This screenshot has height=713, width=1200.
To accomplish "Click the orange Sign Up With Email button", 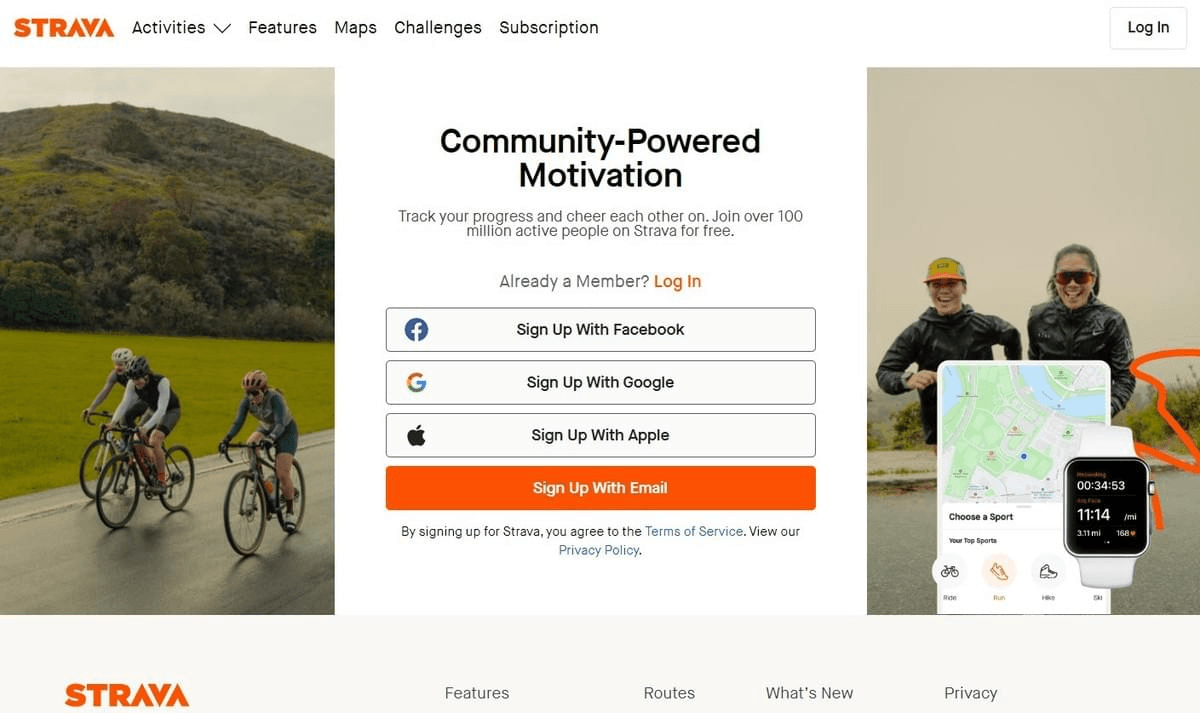I will coord(600,488).
